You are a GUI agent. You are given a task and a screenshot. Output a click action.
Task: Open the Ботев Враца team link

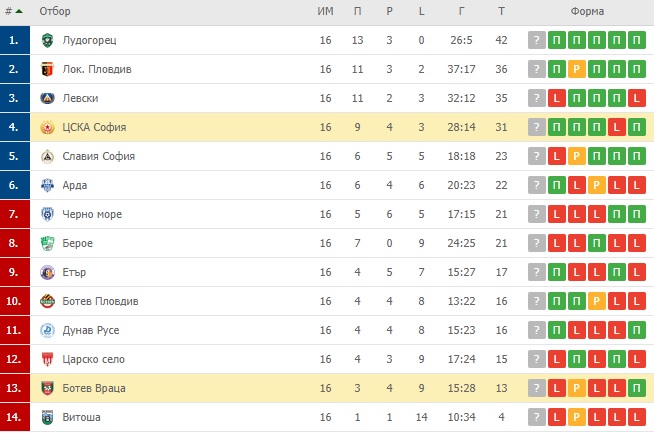pyautogui.click(x=94, y=388)
